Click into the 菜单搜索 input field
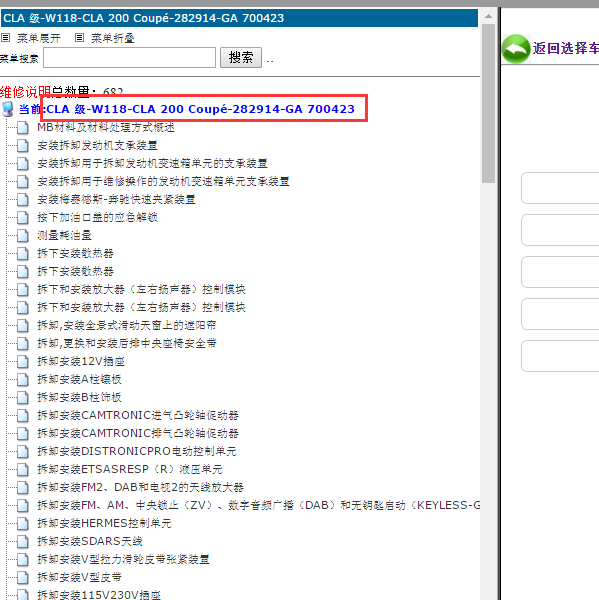 pyautogui.click(x=129, y=57)
